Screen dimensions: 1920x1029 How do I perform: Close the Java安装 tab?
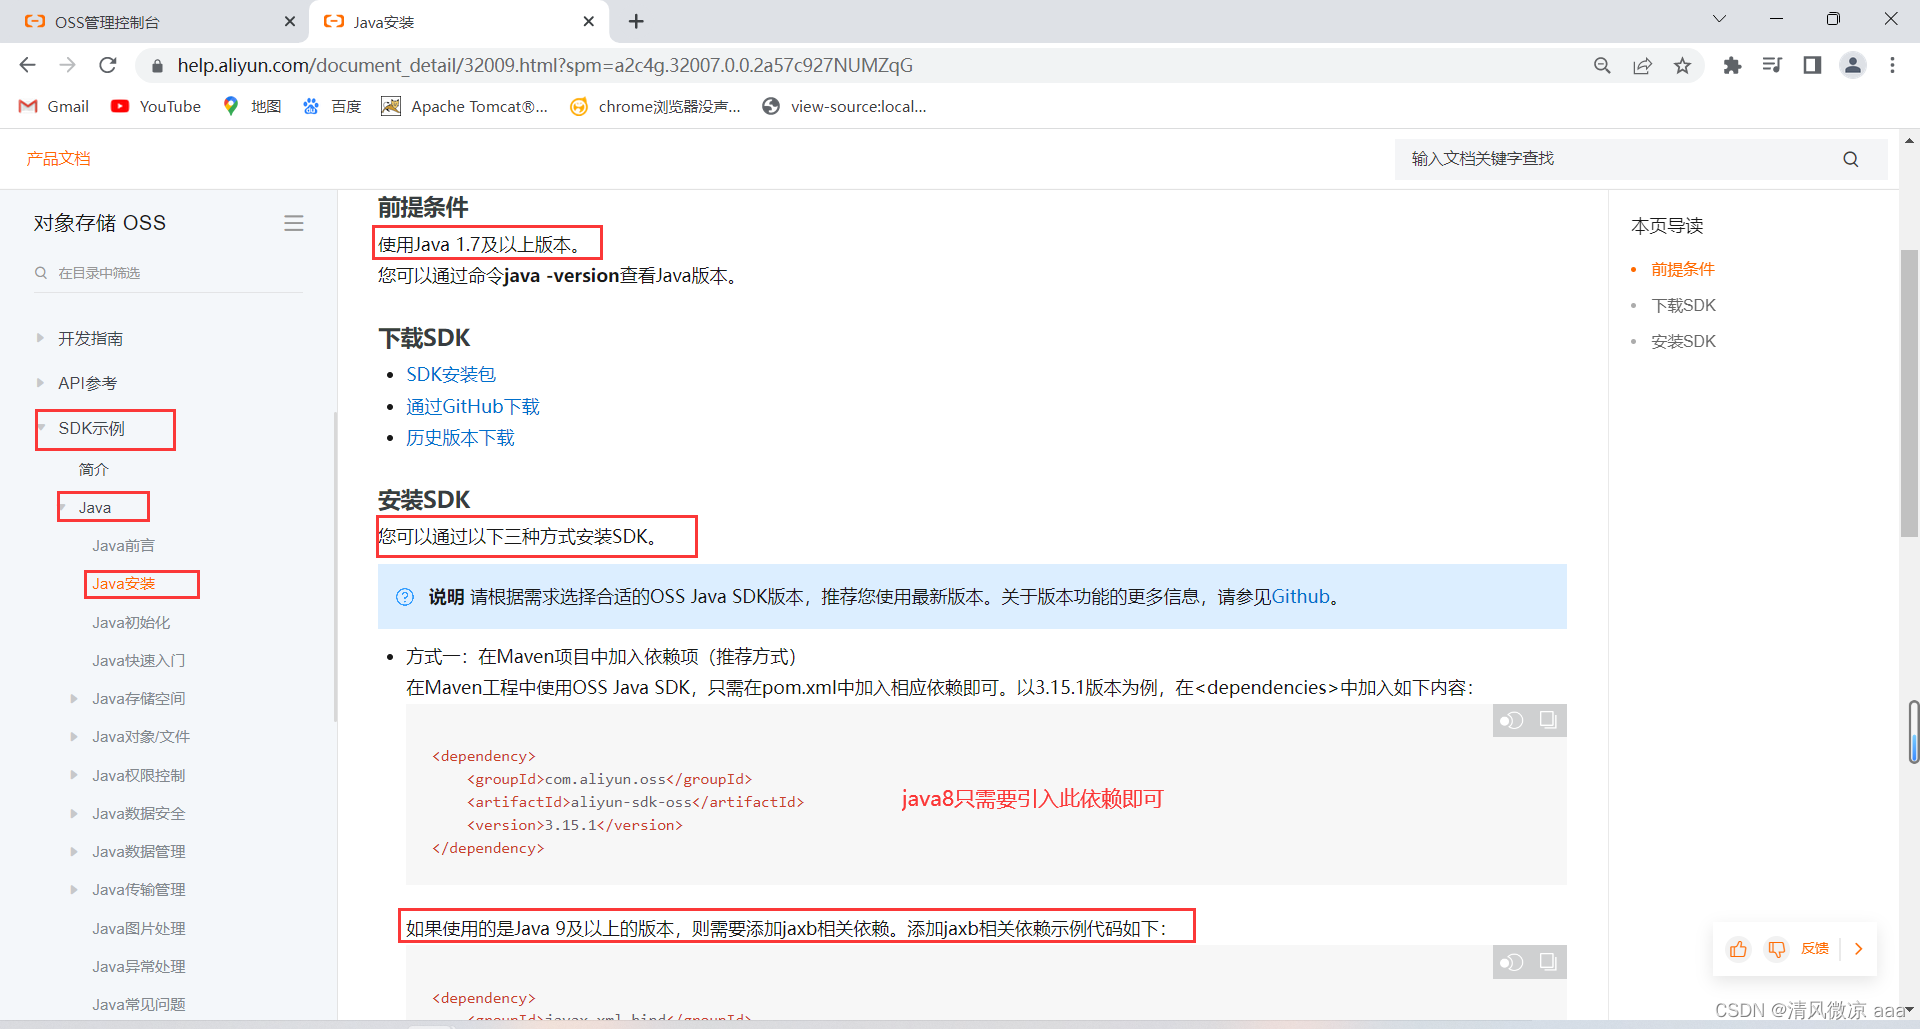(x=588, y=21)
